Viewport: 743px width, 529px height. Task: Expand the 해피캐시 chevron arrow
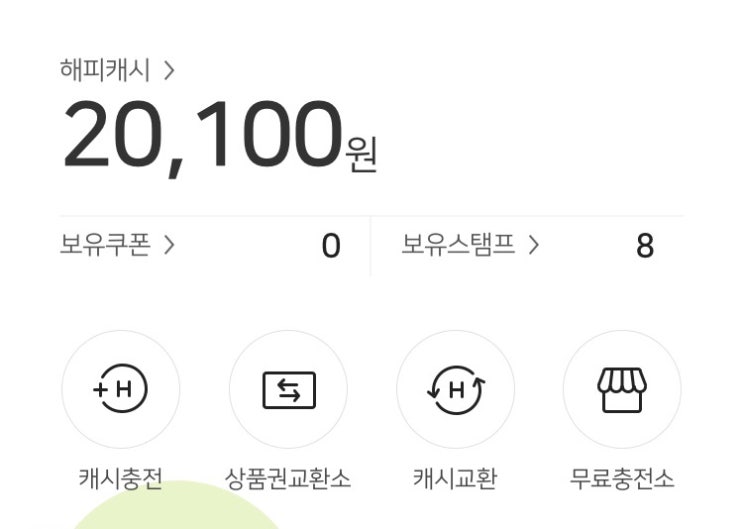[x=169, y=71]
